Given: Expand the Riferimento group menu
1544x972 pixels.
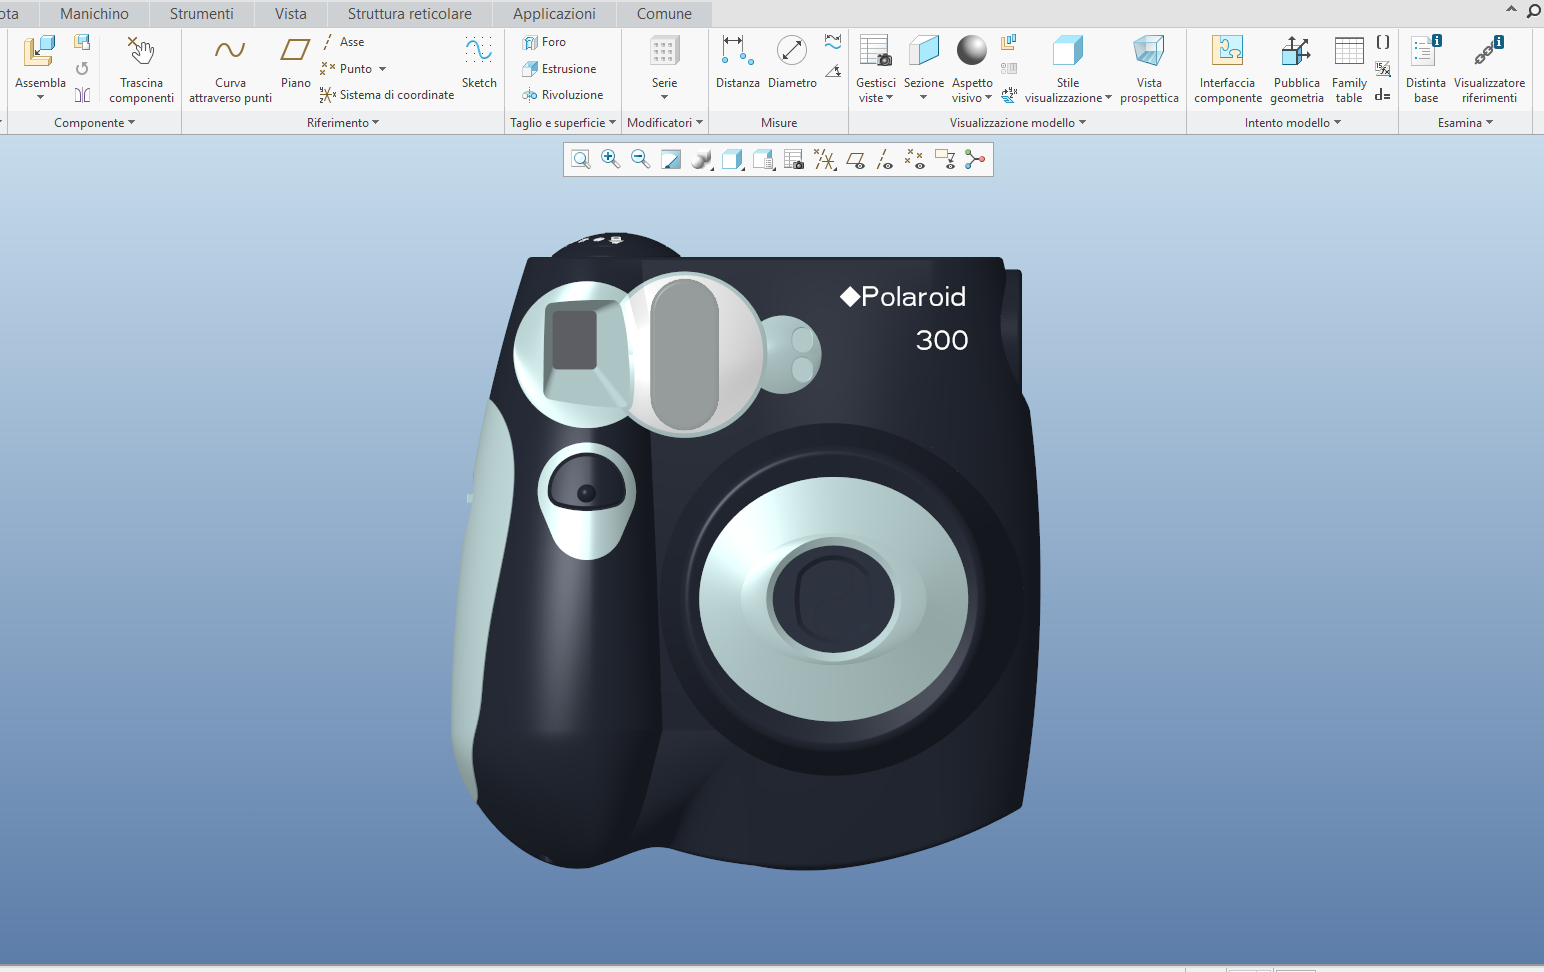Looking at the screenshot, I should tap(343, 123).
